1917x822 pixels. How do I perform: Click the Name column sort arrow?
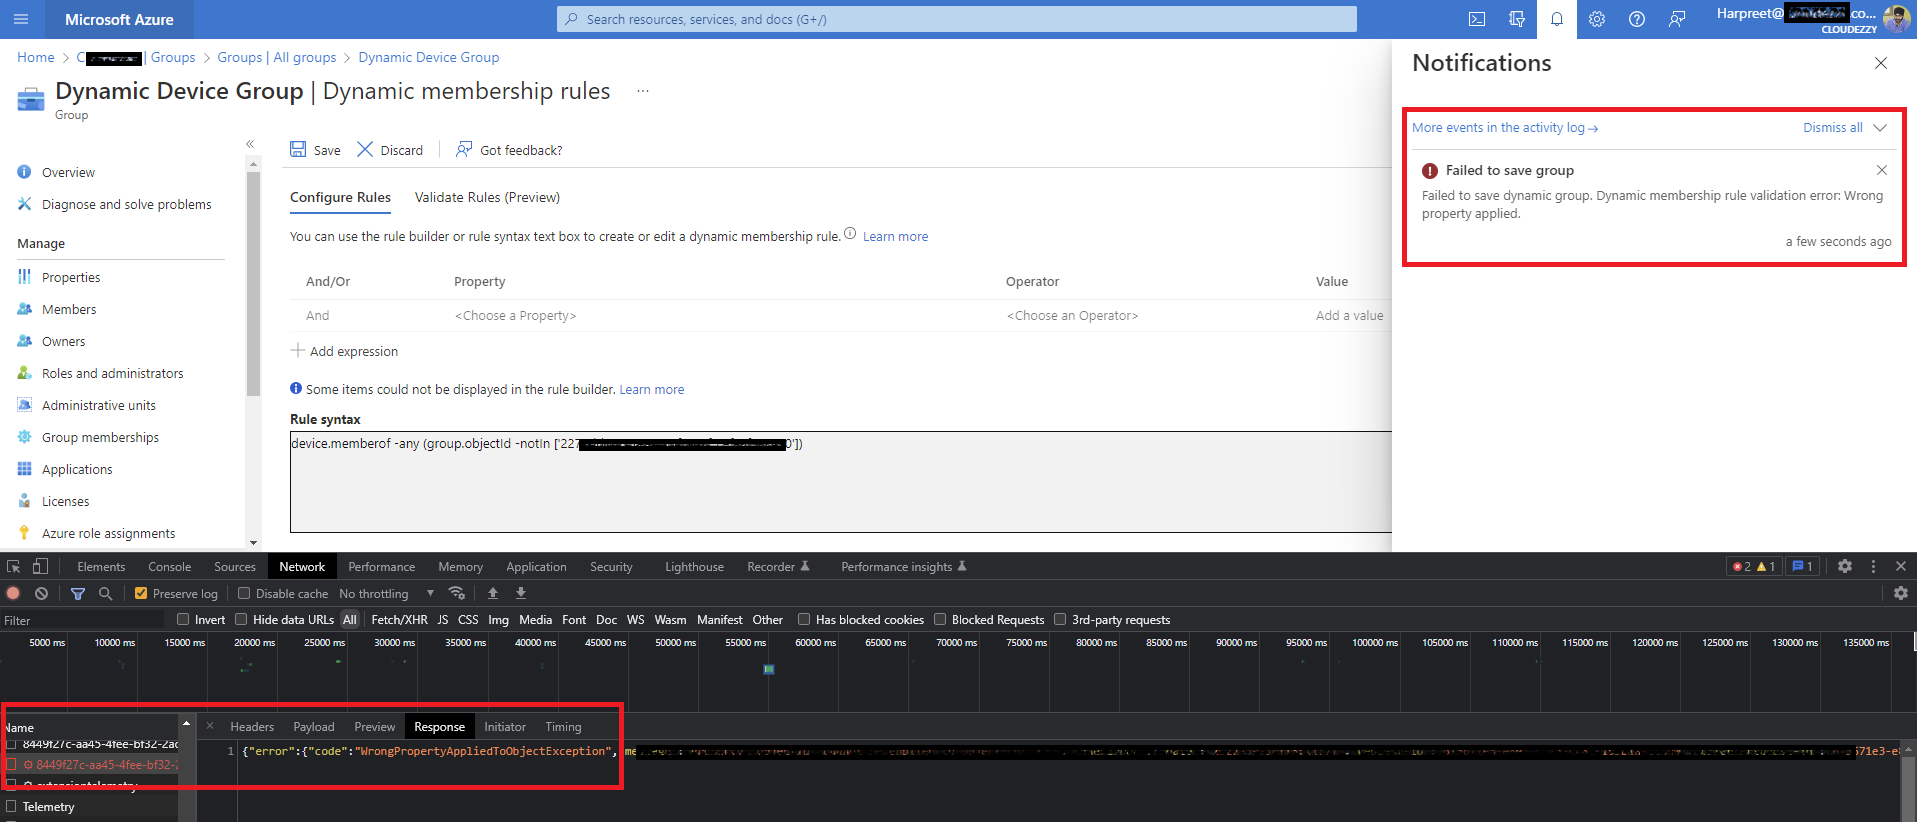(x=186, y=723)
